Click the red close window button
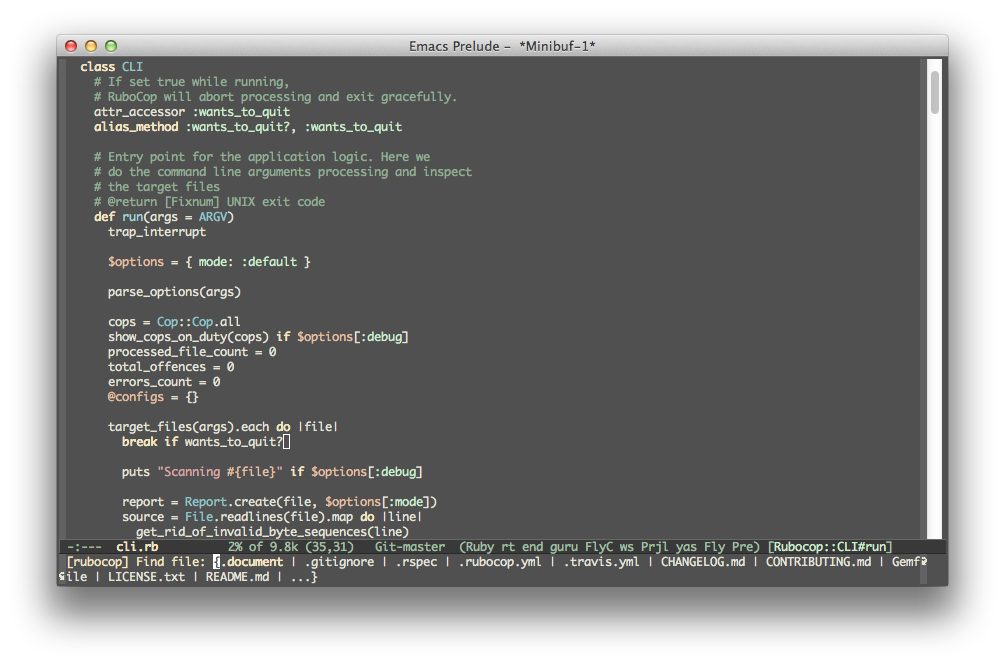 (71, 46)
